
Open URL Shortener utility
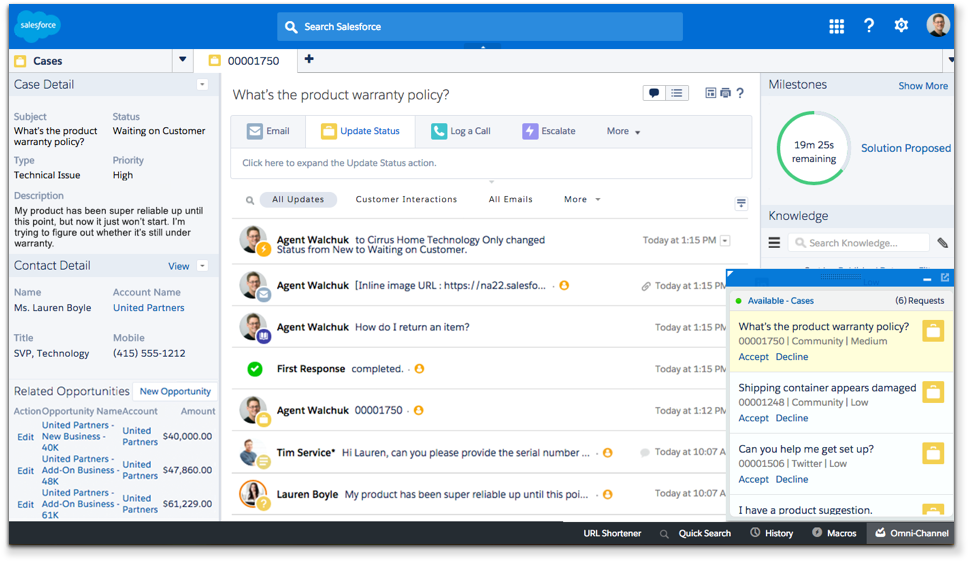coord(612,533)
